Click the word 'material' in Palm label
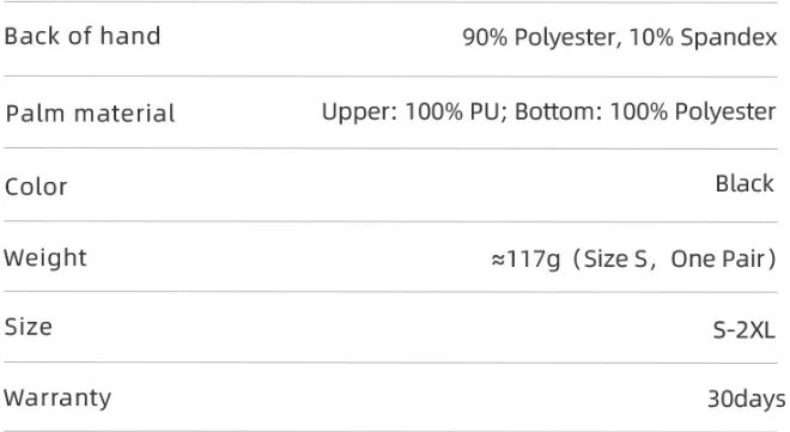The height and width of the screenshot is (432, 790). pos(124,112)
